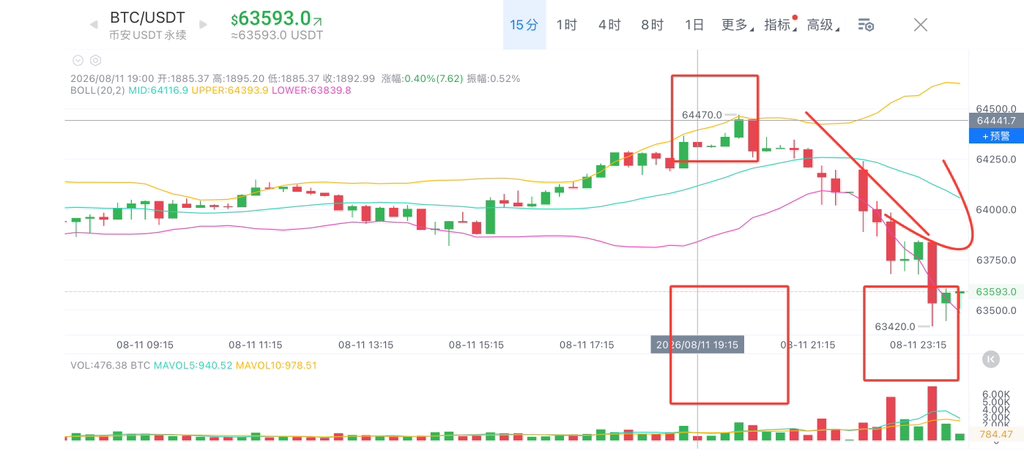Tap the MAVOL10:978.51 value
The image size is (1024, 472).
(276, 366)
